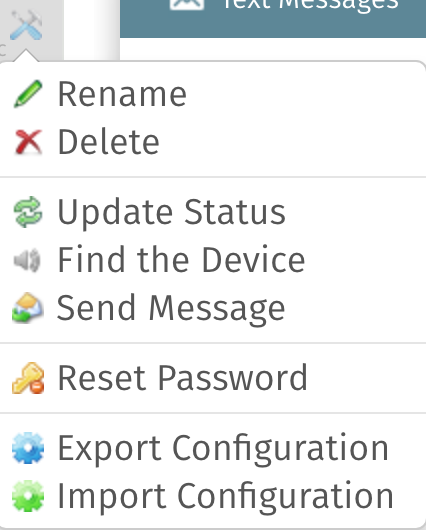Click the speaker Find the Device icon
This screenshot has height=530, width=426.
point(27,260)
